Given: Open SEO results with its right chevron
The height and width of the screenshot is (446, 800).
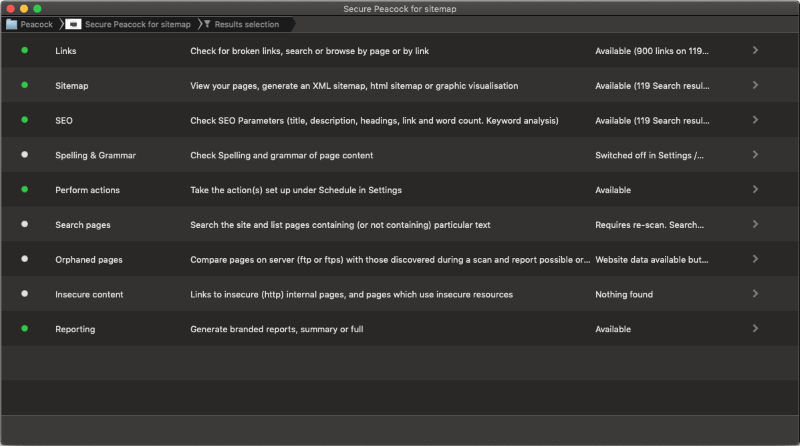Looking at the screenshot, I should click(755, 120).
